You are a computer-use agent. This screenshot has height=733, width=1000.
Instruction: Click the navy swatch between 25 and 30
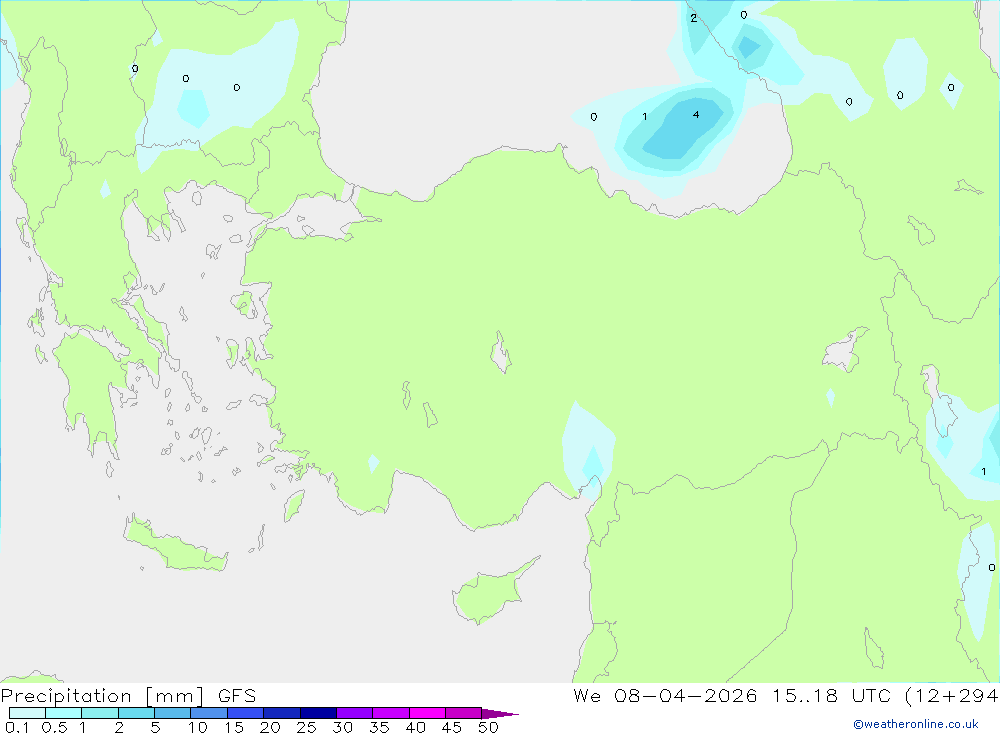coord(318,713)
